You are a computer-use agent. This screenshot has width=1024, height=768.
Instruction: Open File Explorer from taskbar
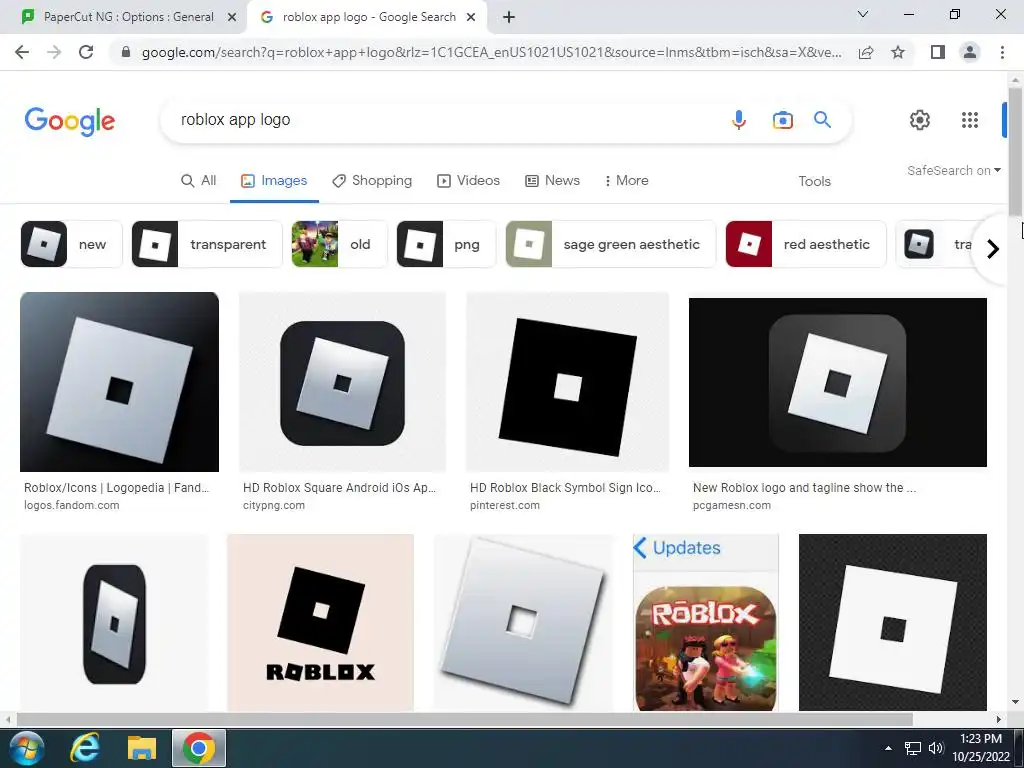[142, 748]
